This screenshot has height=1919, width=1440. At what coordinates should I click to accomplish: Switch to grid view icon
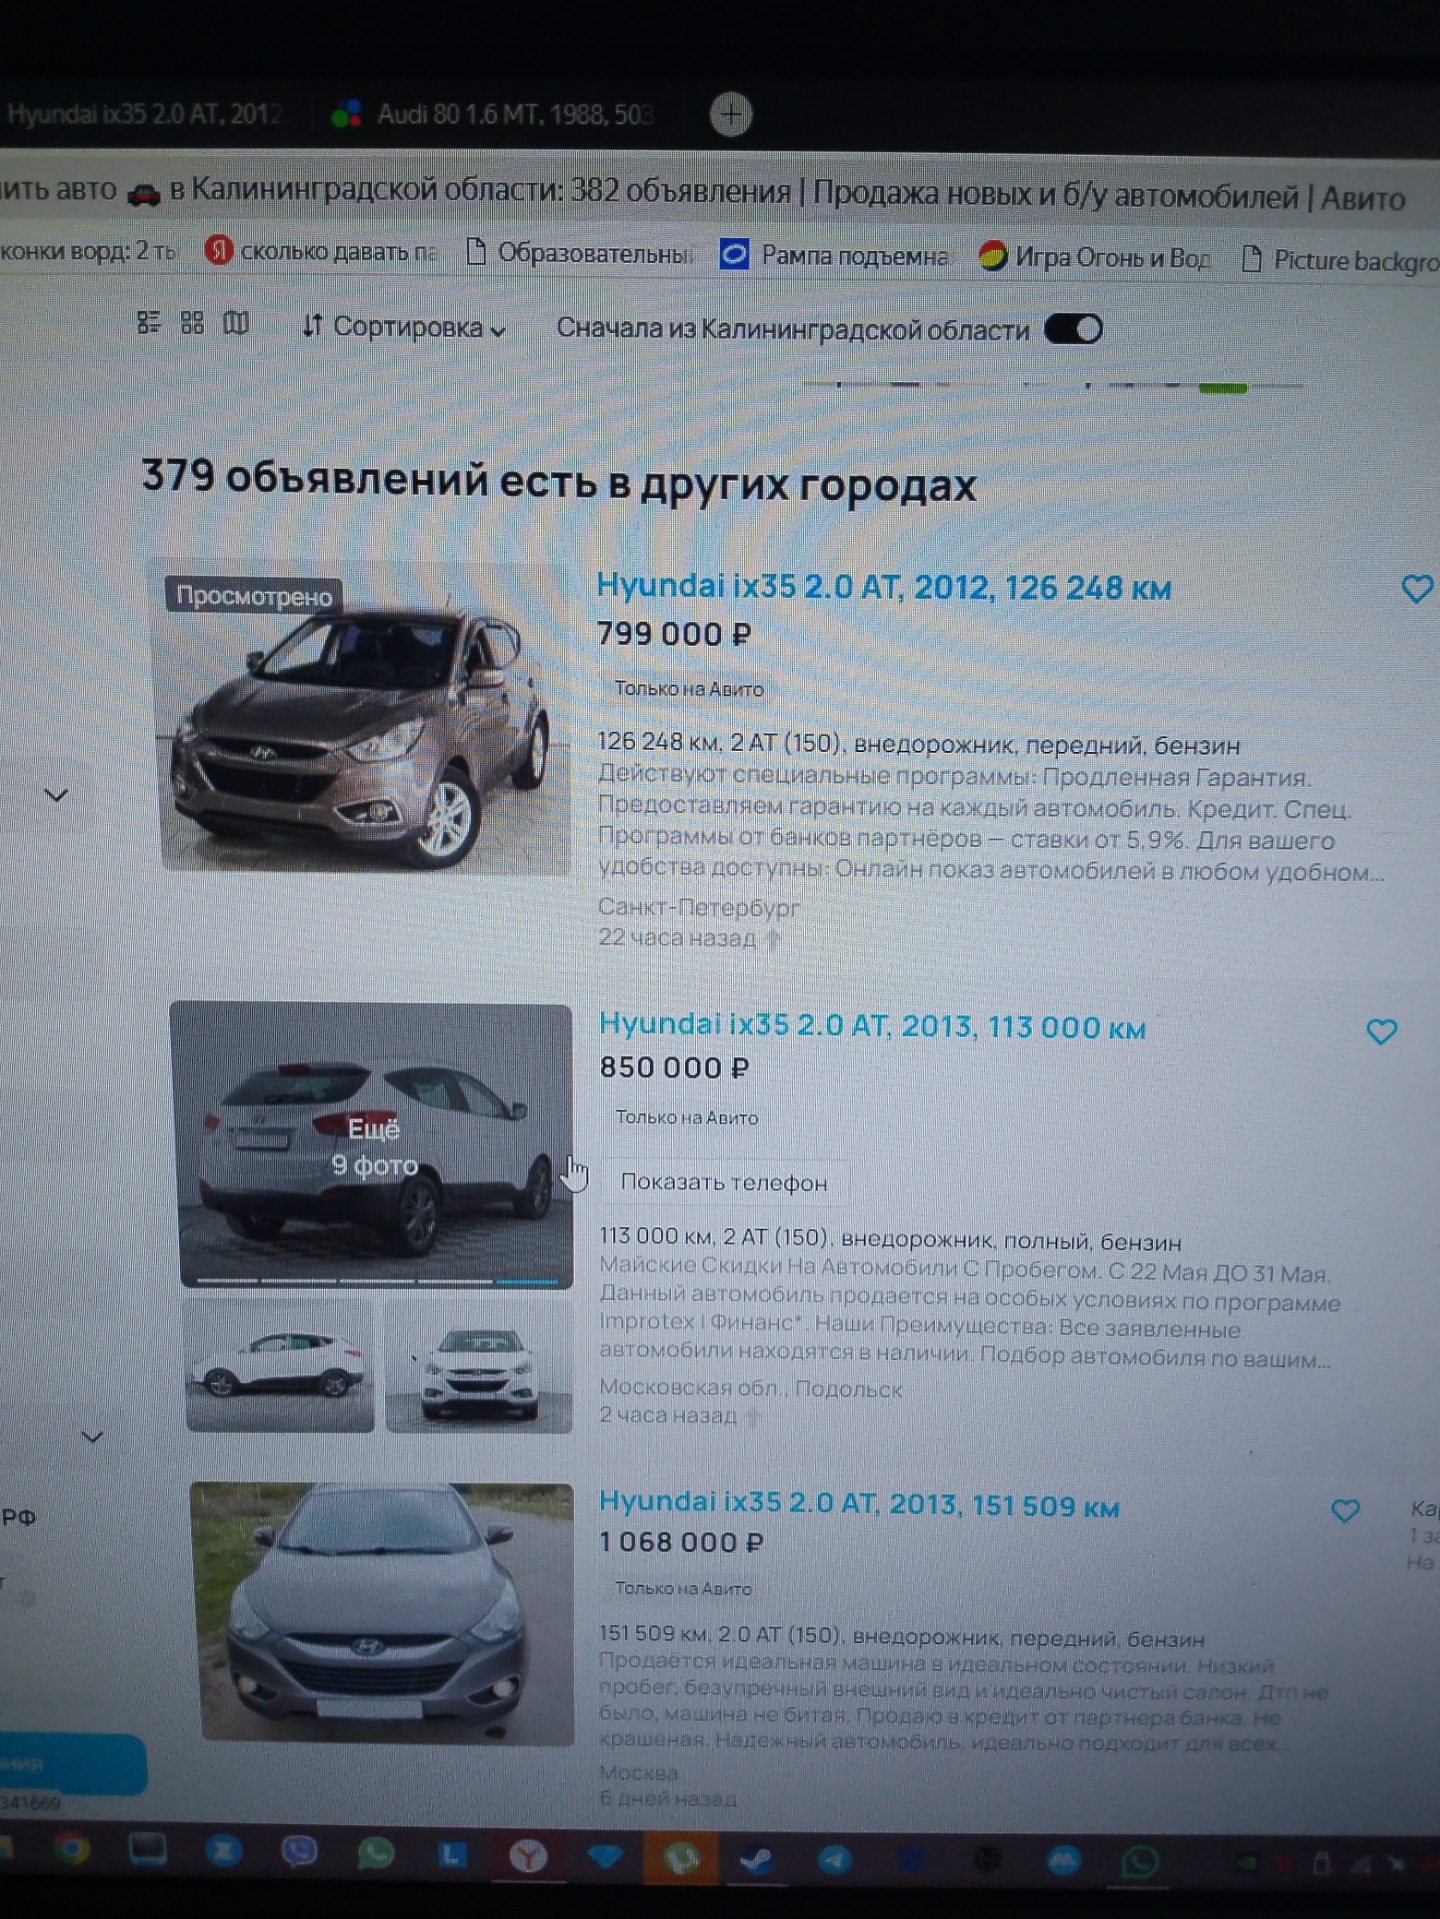click(192, 322)
